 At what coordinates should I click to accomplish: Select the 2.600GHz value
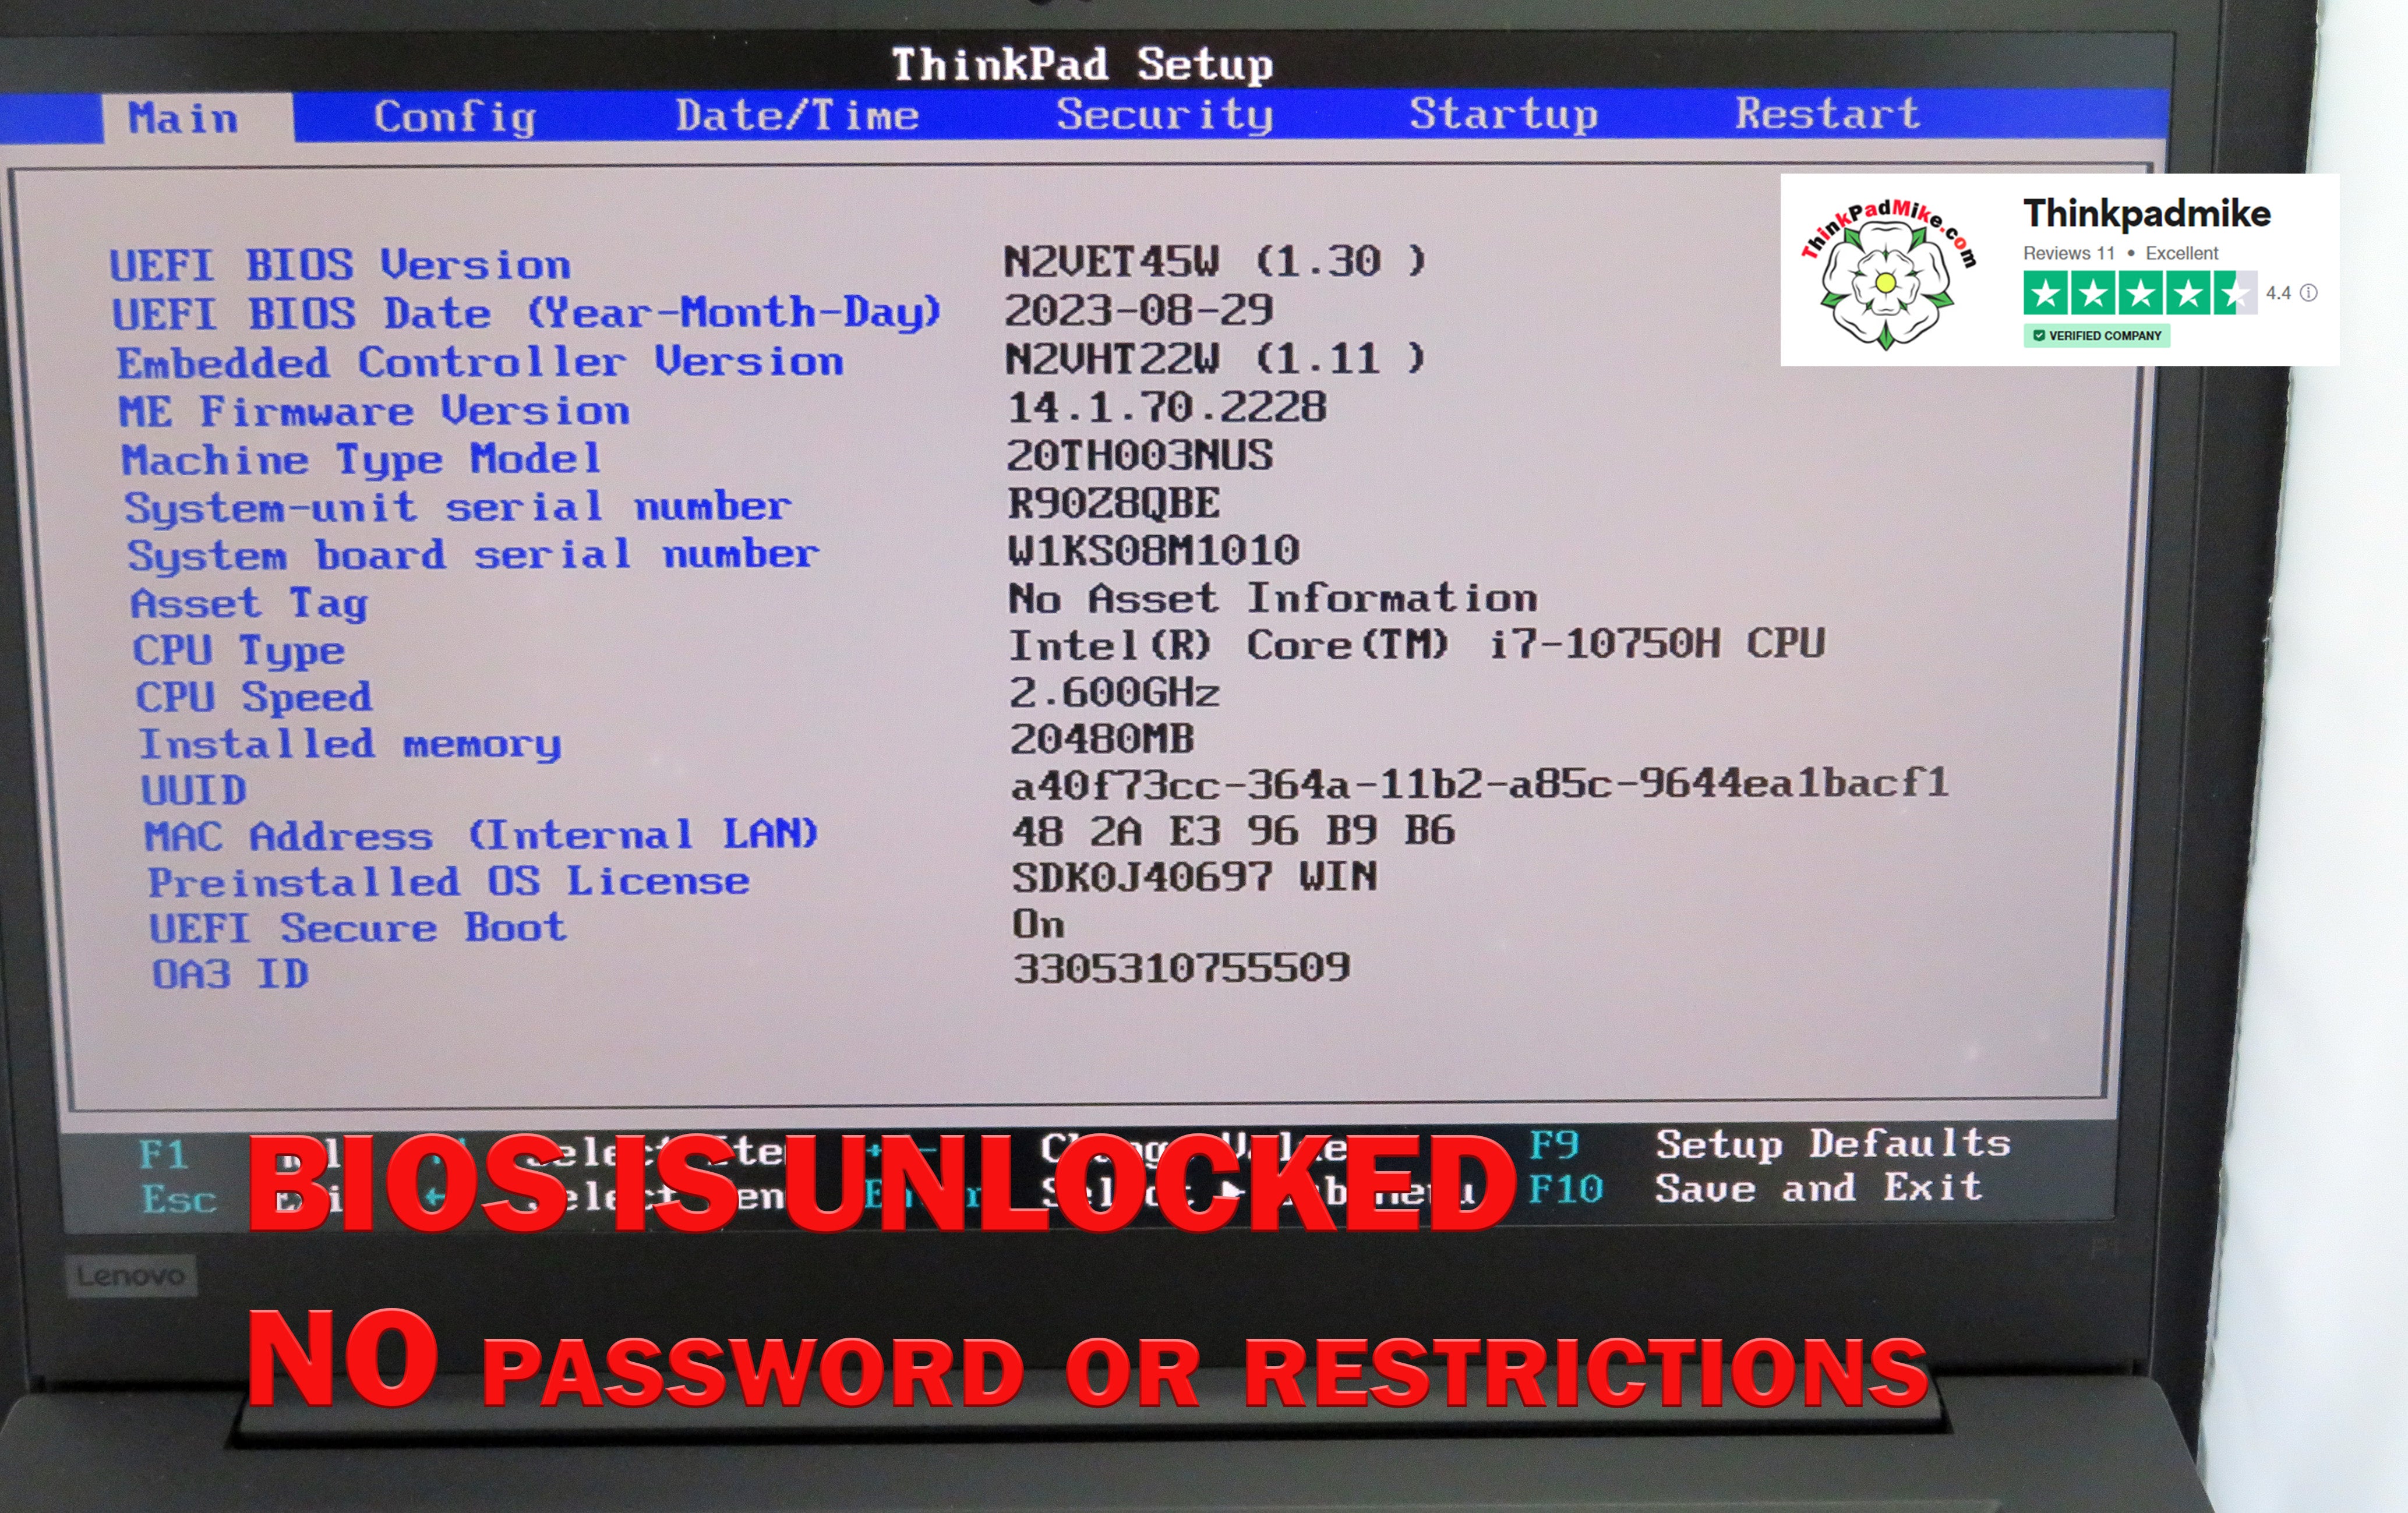[x=1115, y=692]
